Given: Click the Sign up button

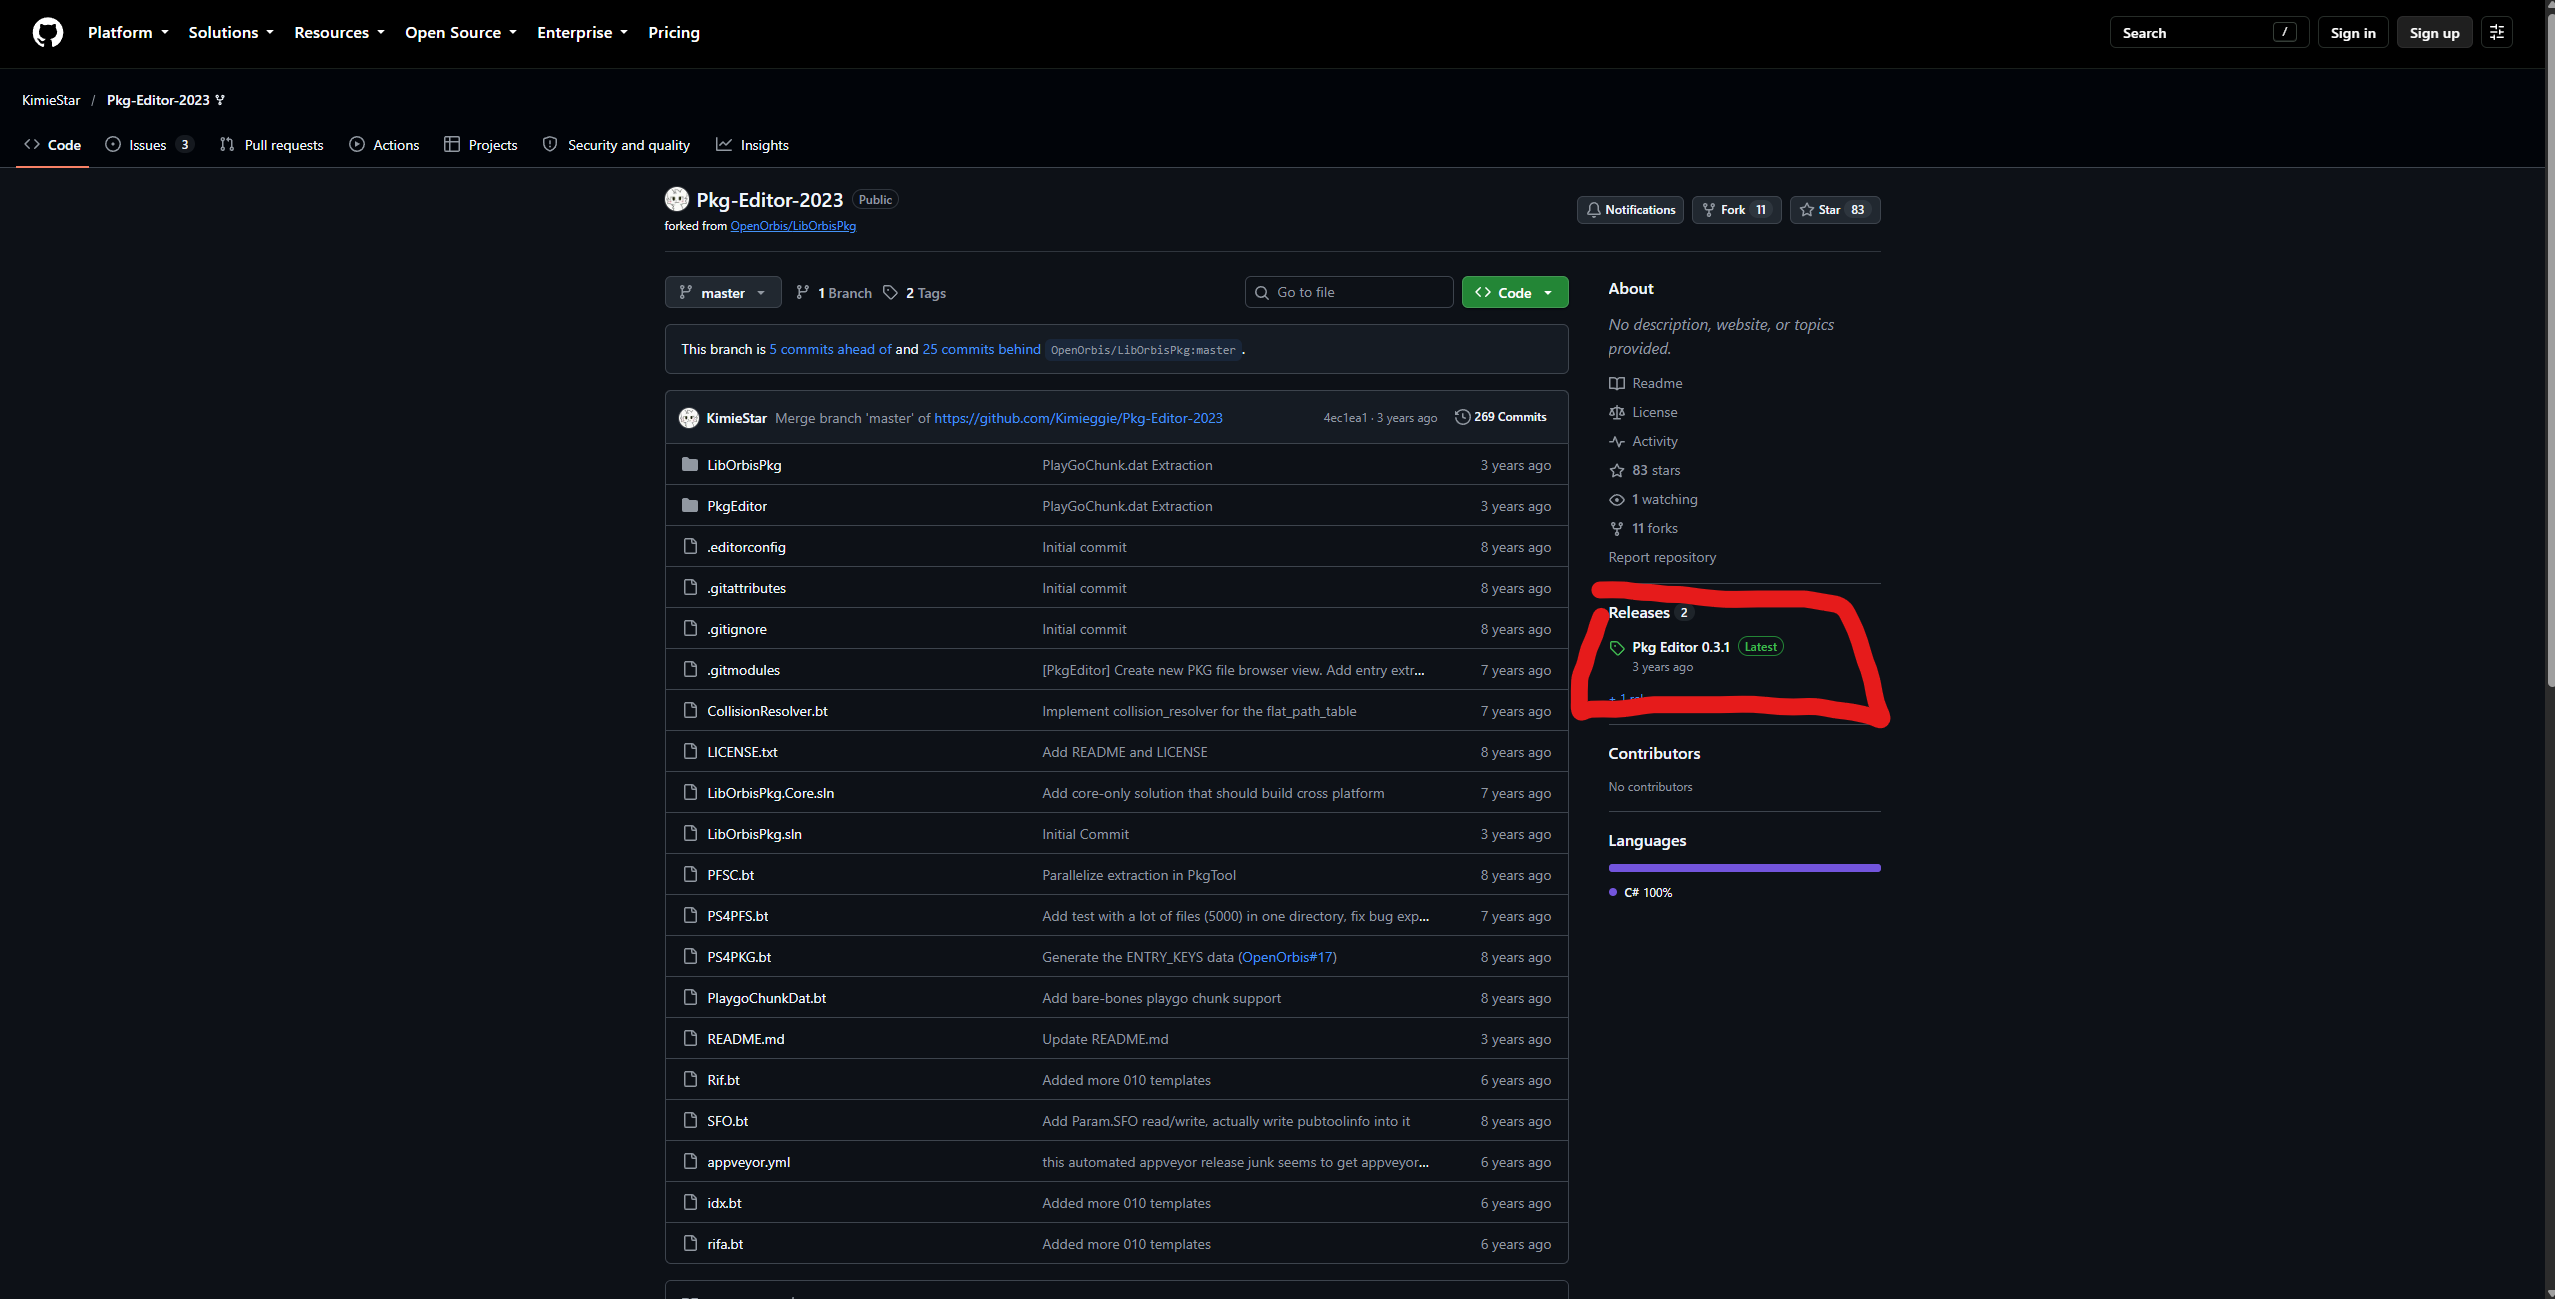Looking at the screenshot, I should pos(2434,33).
